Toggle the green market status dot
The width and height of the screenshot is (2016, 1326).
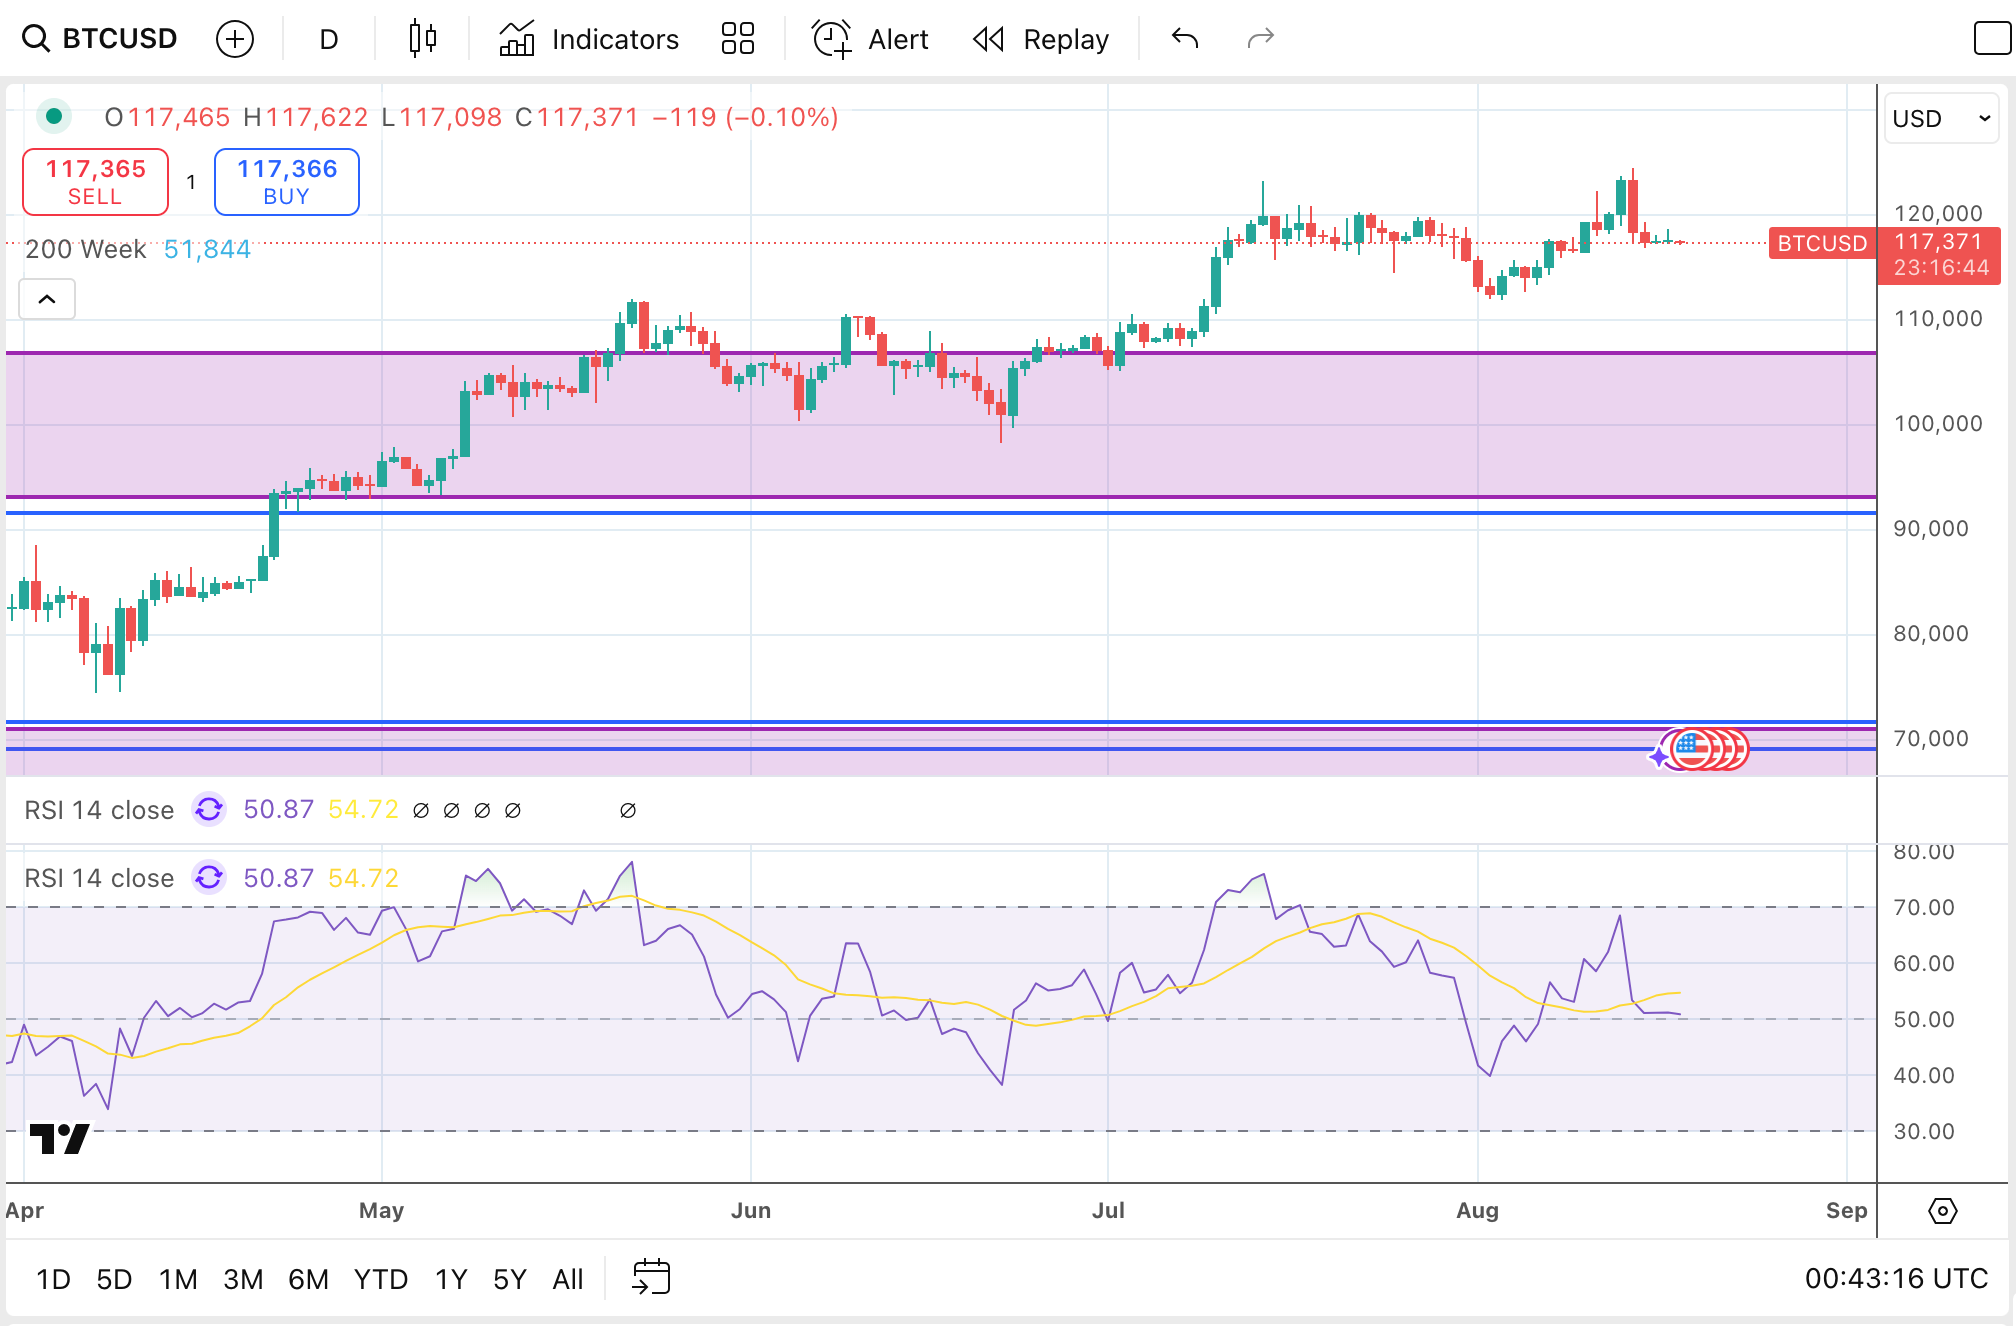coord(54,117)
